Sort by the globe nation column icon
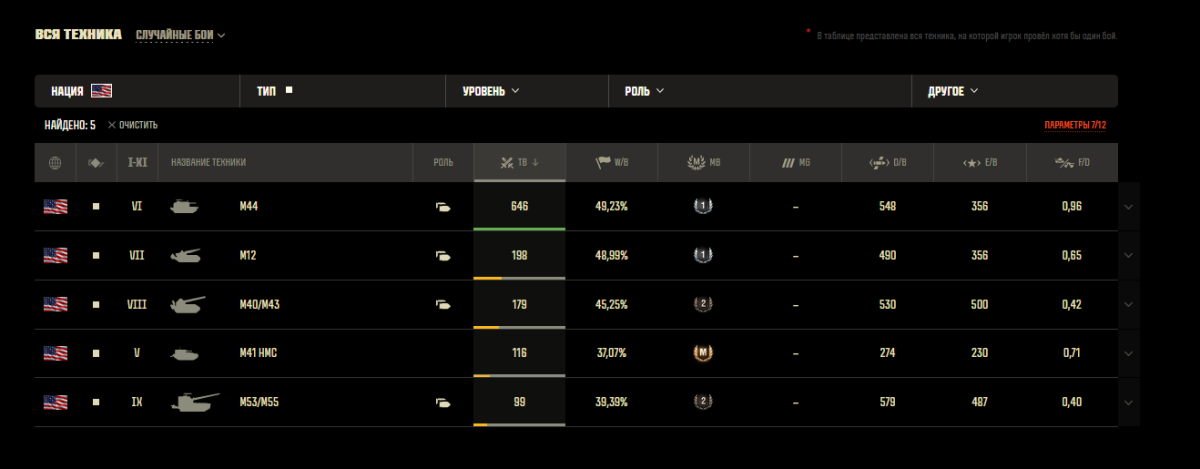1200x469 pixels. click(55, 162)
